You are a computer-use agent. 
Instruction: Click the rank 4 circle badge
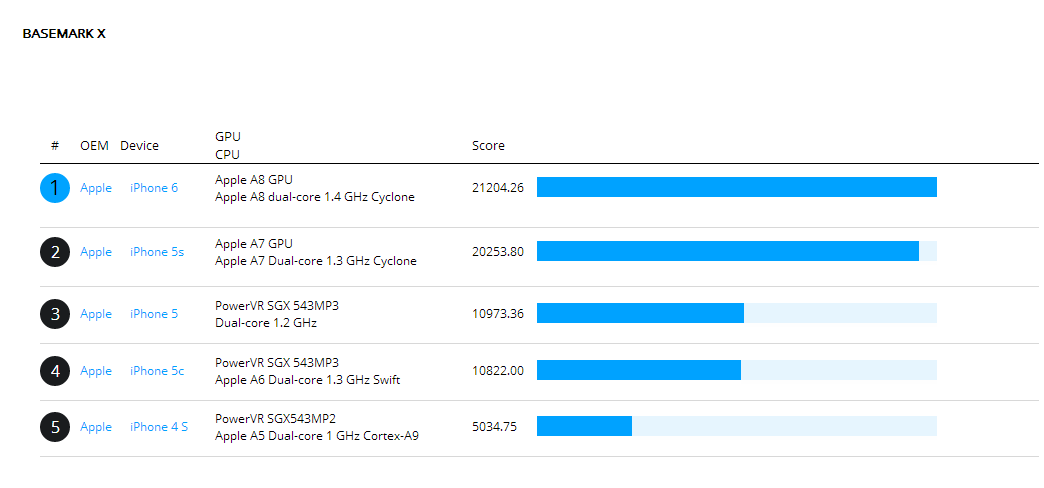point(55,371)
